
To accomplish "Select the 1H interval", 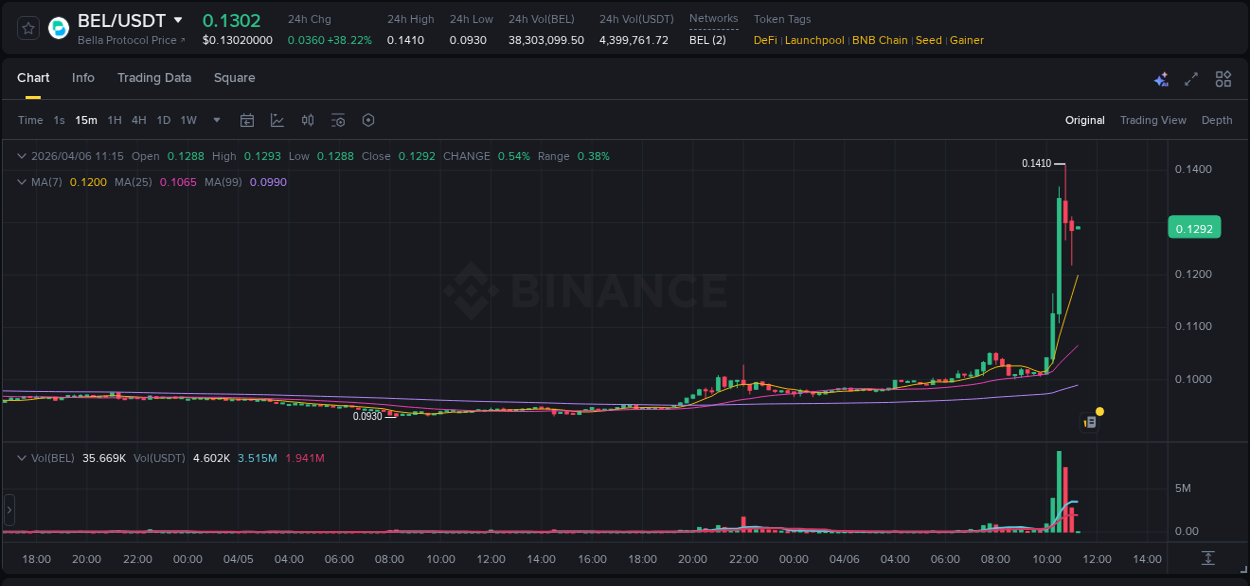I will click(115, 120).
